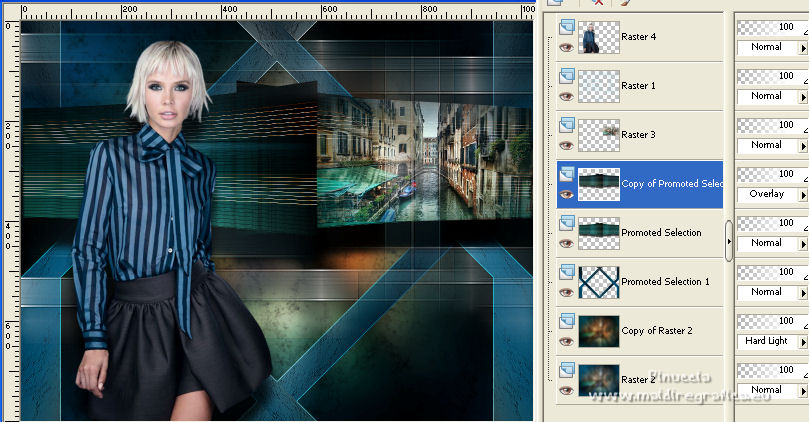Click the Raster 4 layer type icon
This screenshot has width=809, height=422.
(567, 27)
